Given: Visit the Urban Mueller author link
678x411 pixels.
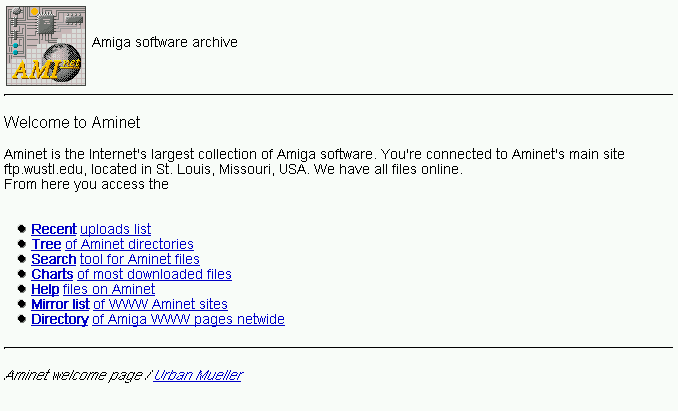Looking at the screenshot, I should [197, 375].
